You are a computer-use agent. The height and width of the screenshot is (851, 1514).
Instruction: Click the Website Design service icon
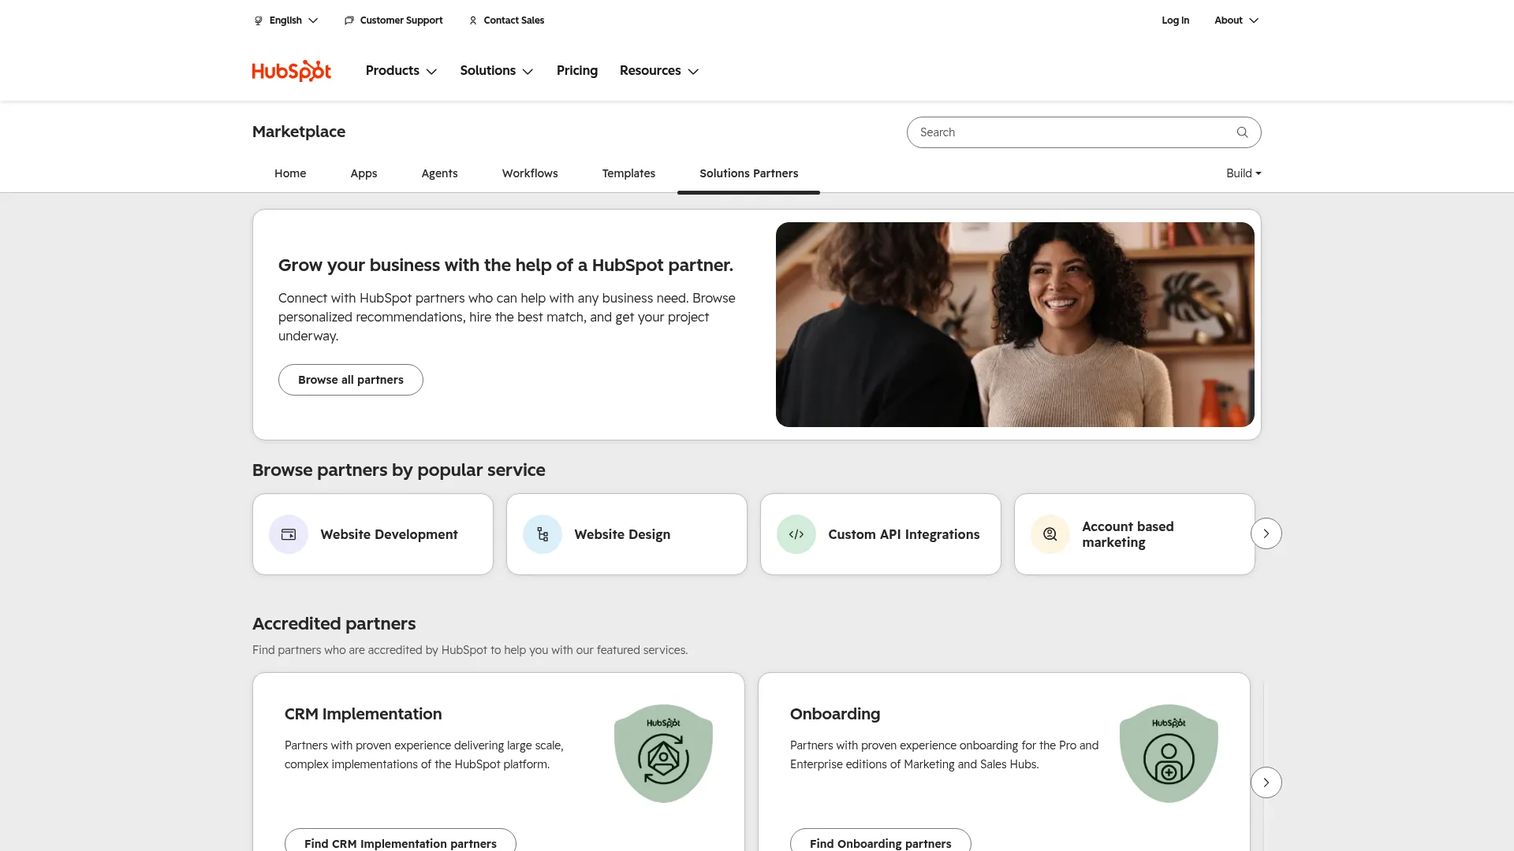pyautogui.click(x=542, y=534)
